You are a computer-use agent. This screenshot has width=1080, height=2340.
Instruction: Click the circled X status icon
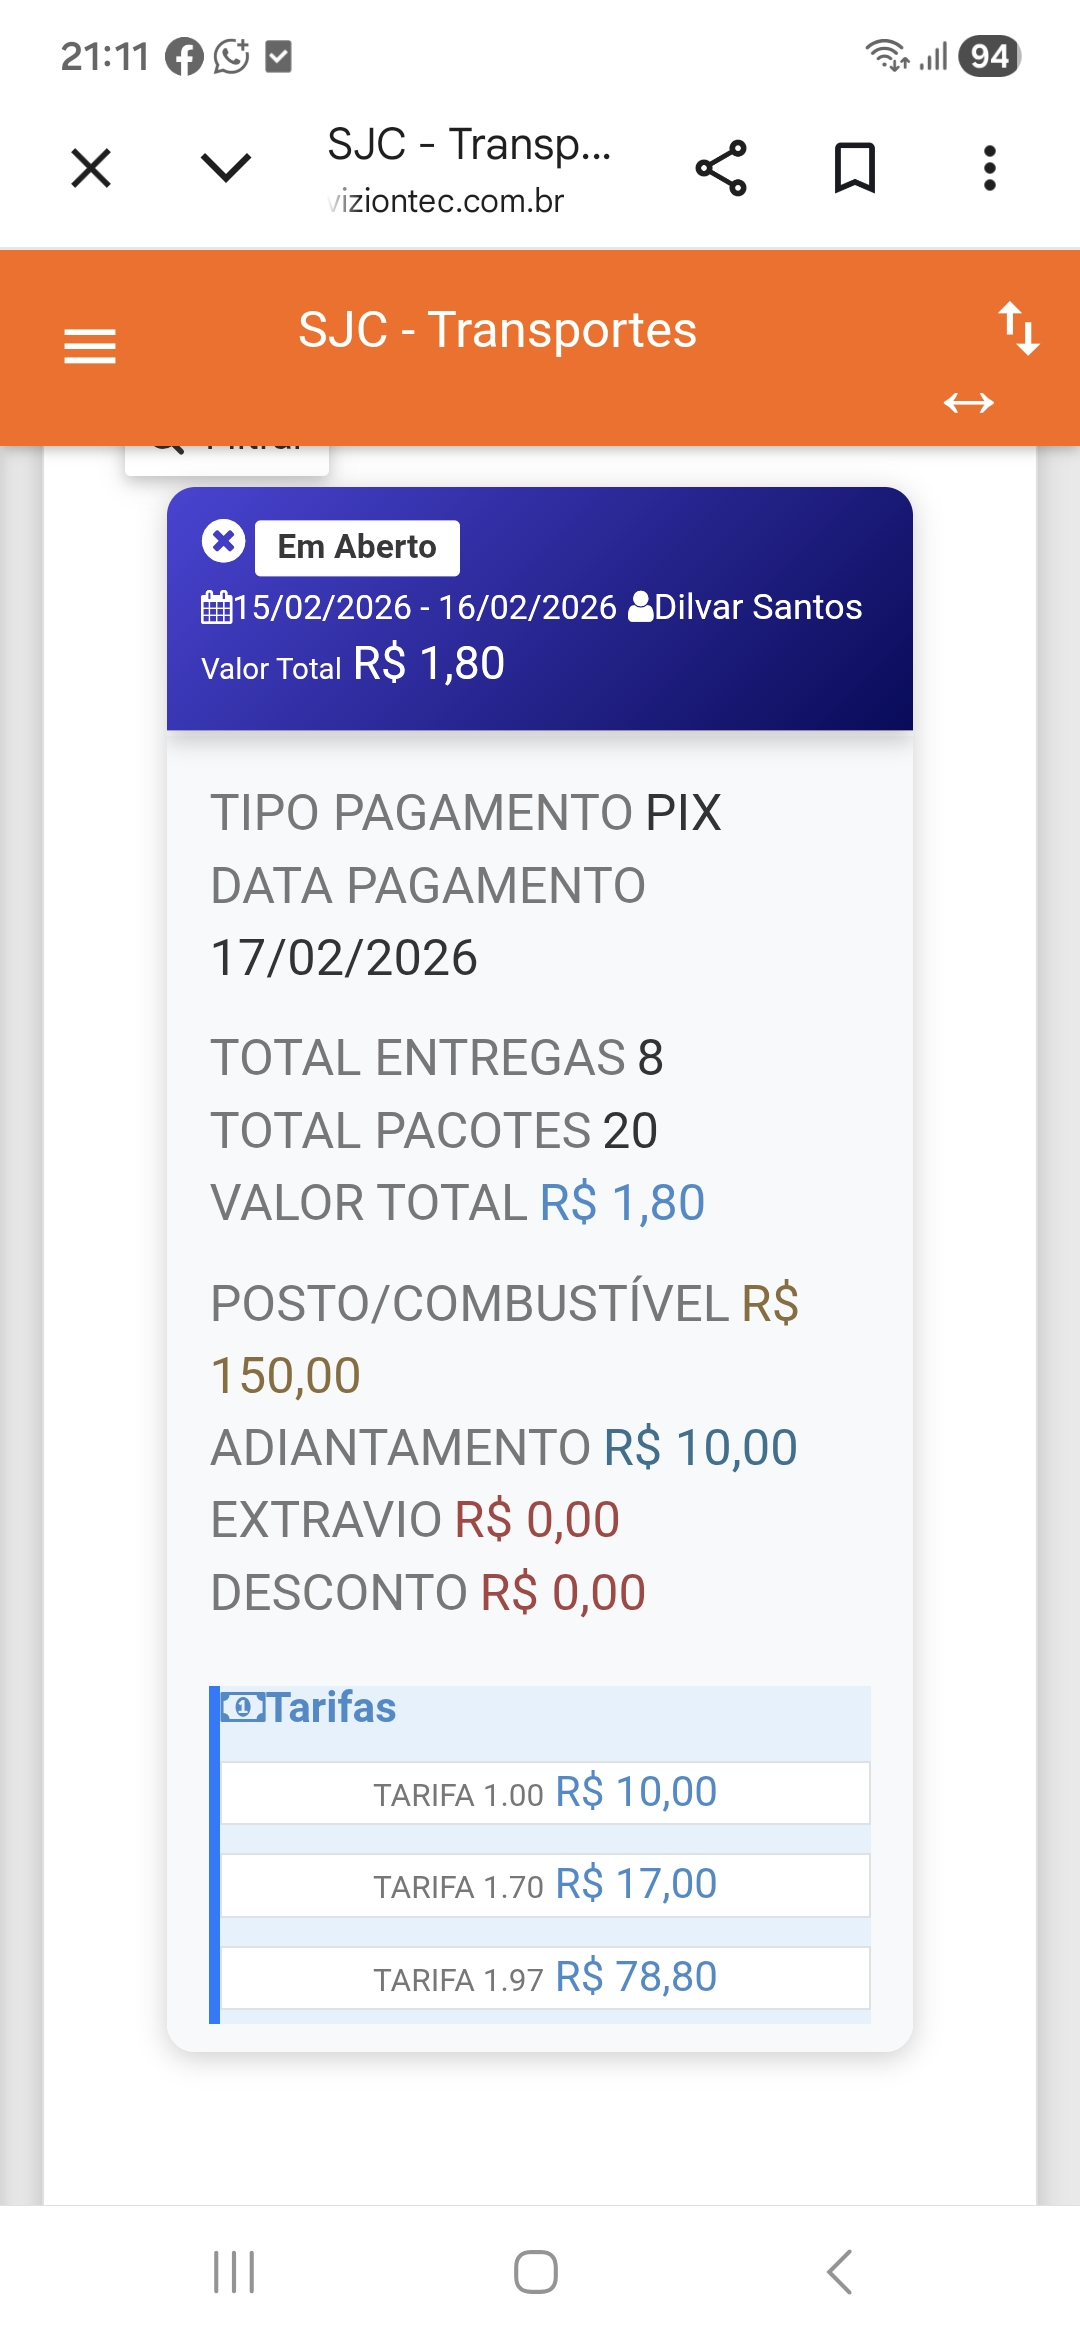(x=223, y=541)
